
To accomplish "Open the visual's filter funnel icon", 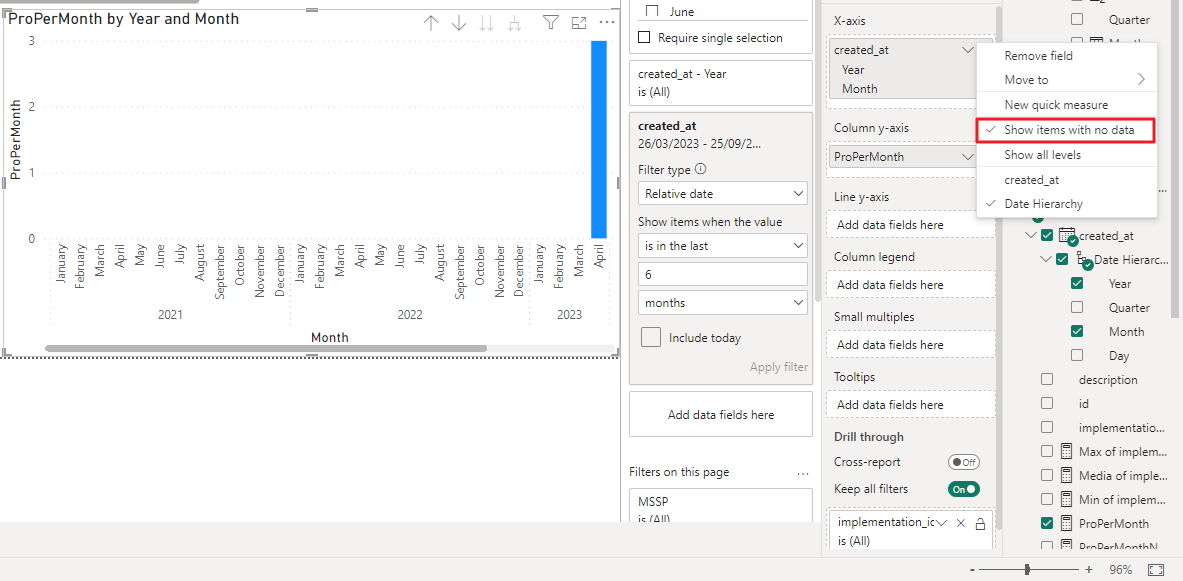I will point(551,23).
